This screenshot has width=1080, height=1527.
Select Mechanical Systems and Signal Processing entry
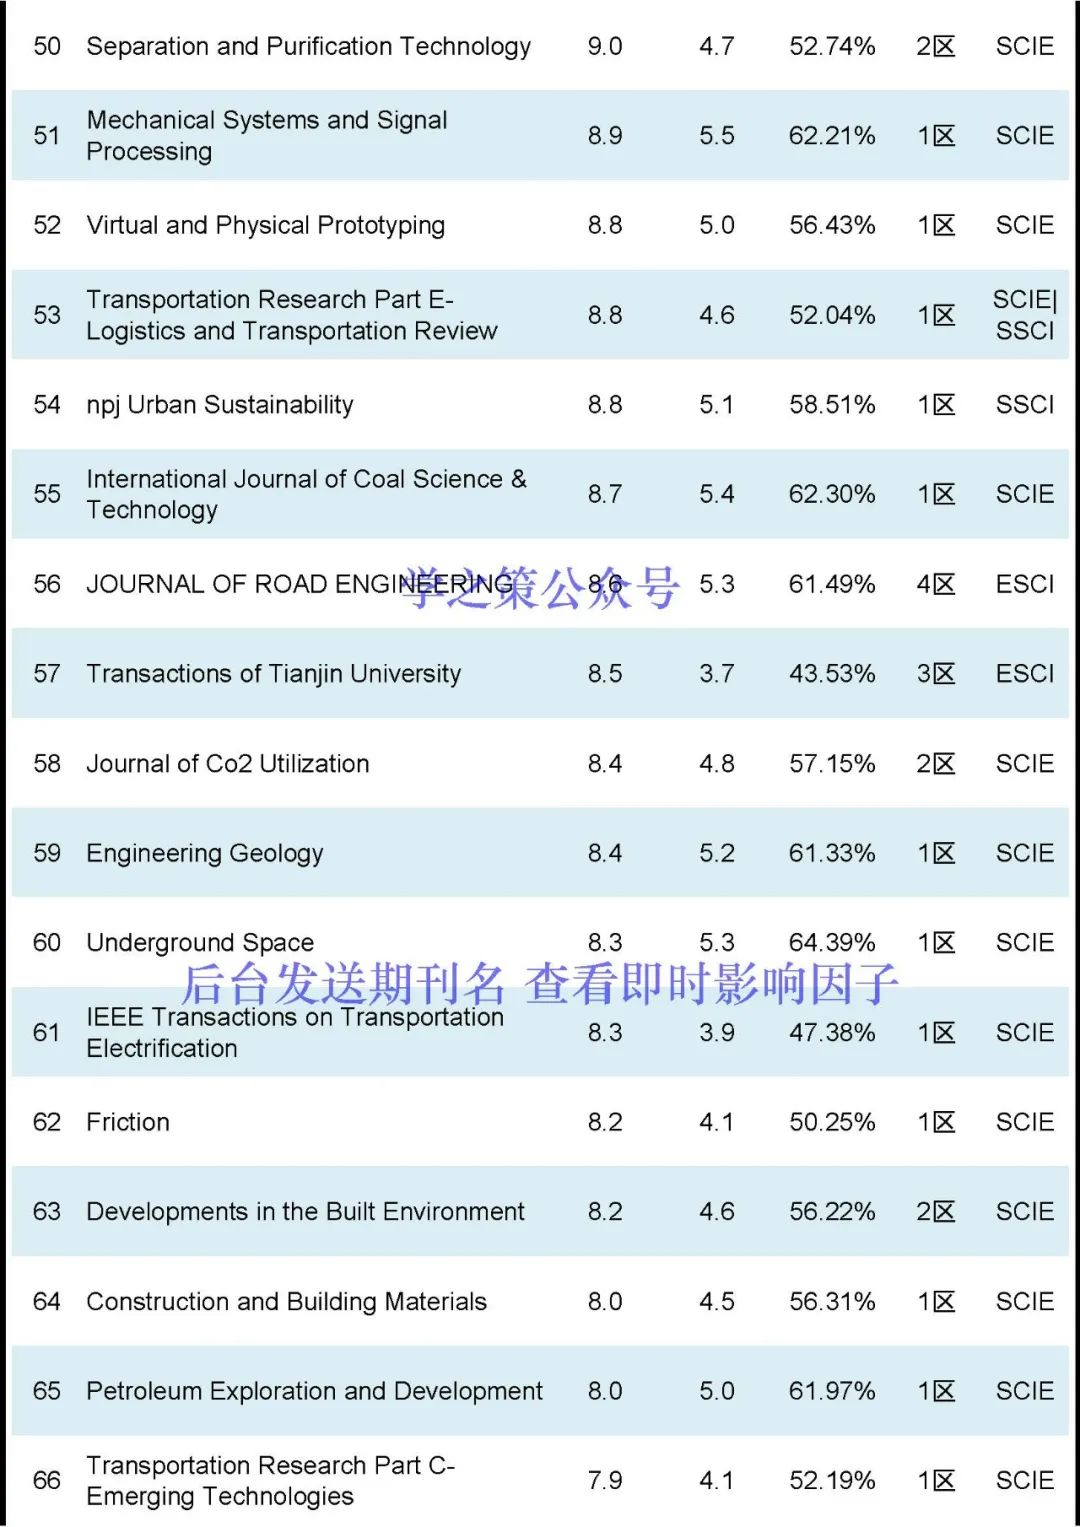click(x=267, y=135)
